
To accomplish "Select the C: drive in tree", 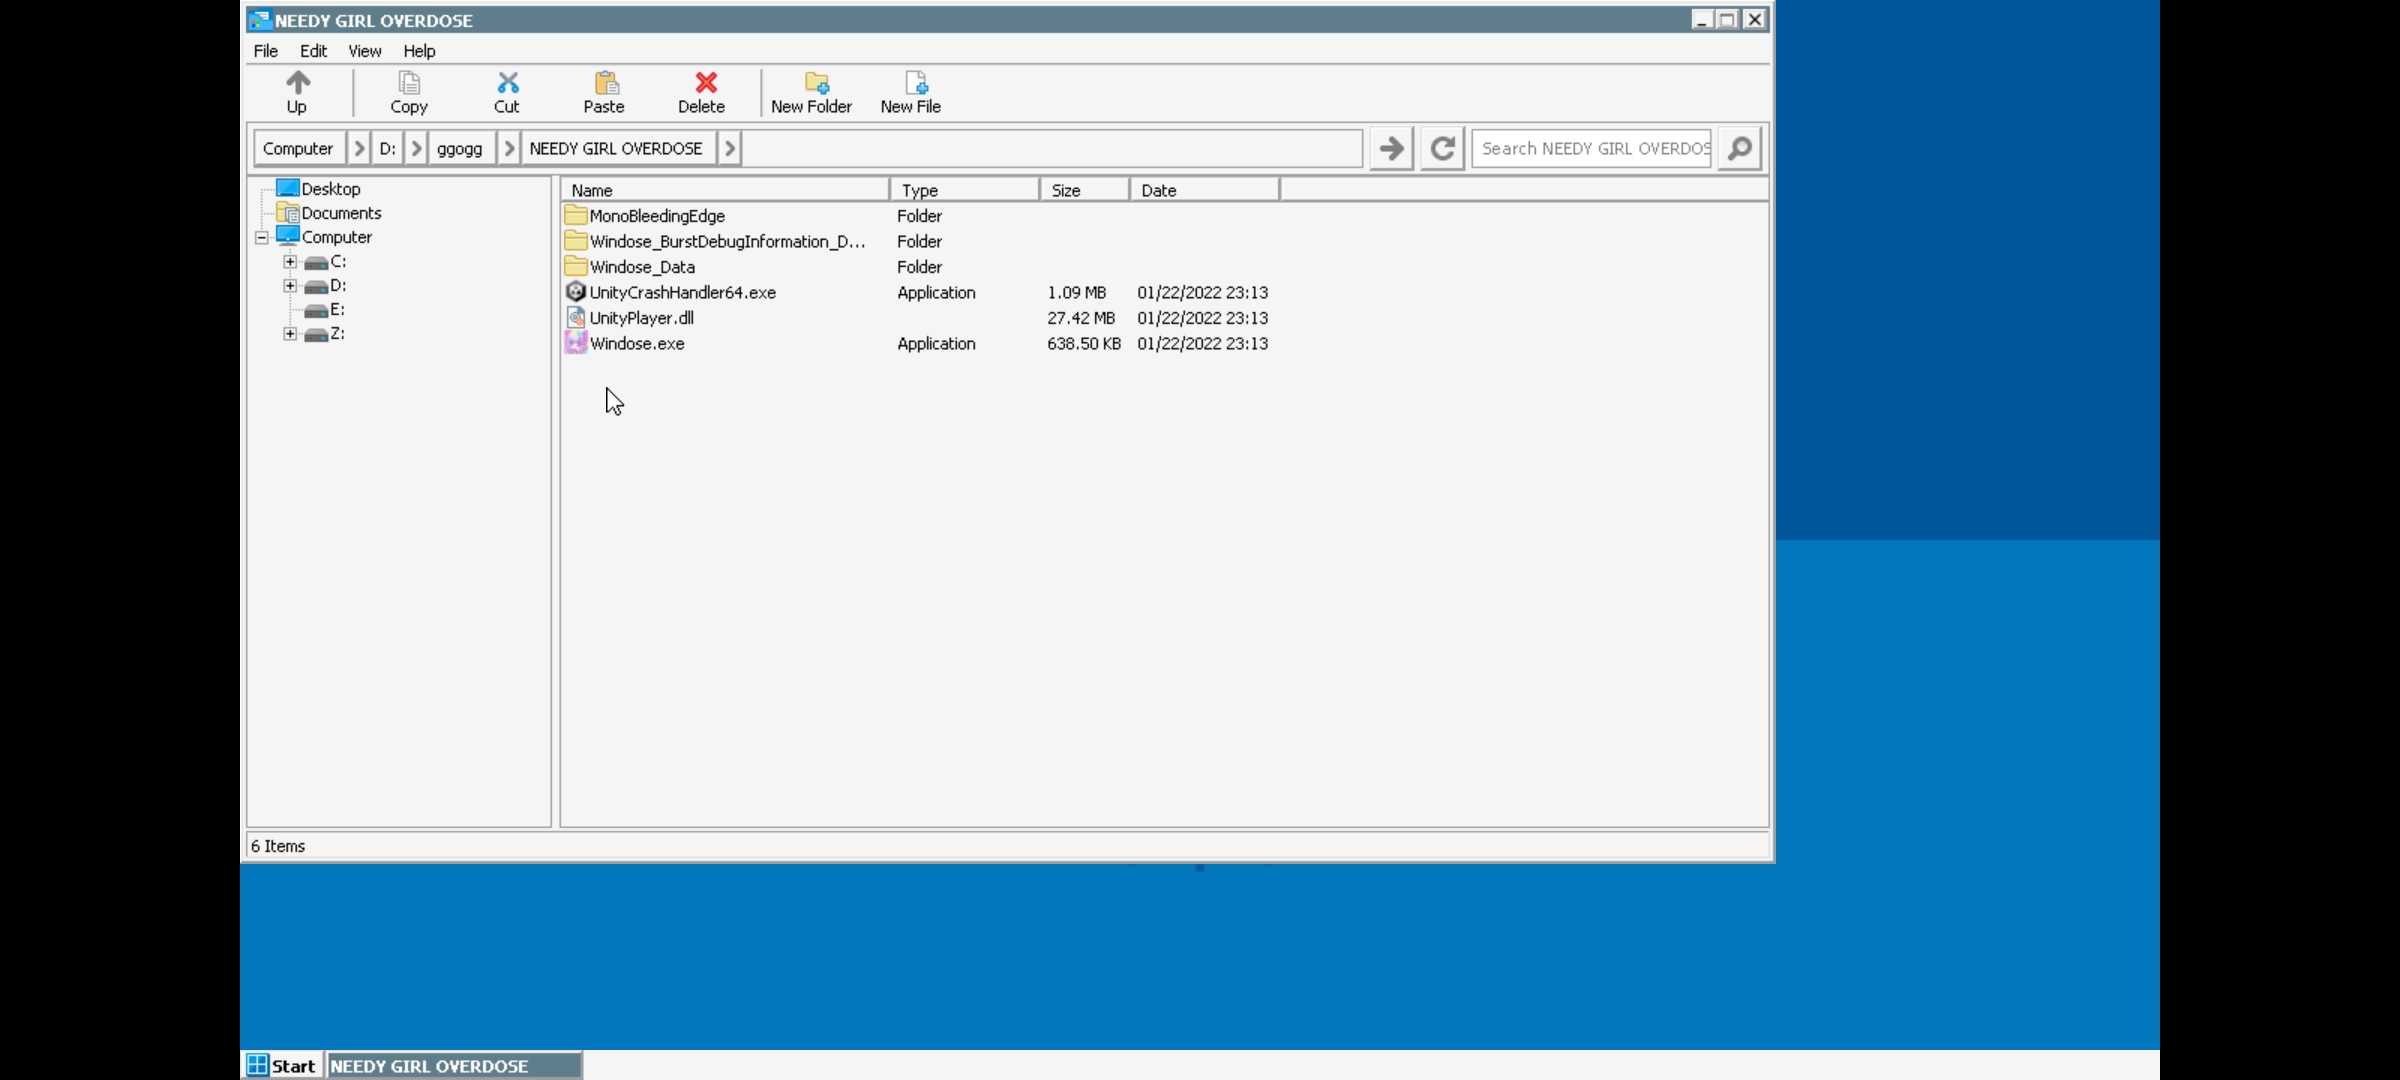I will pyautogui.click(x=338, y=261).
